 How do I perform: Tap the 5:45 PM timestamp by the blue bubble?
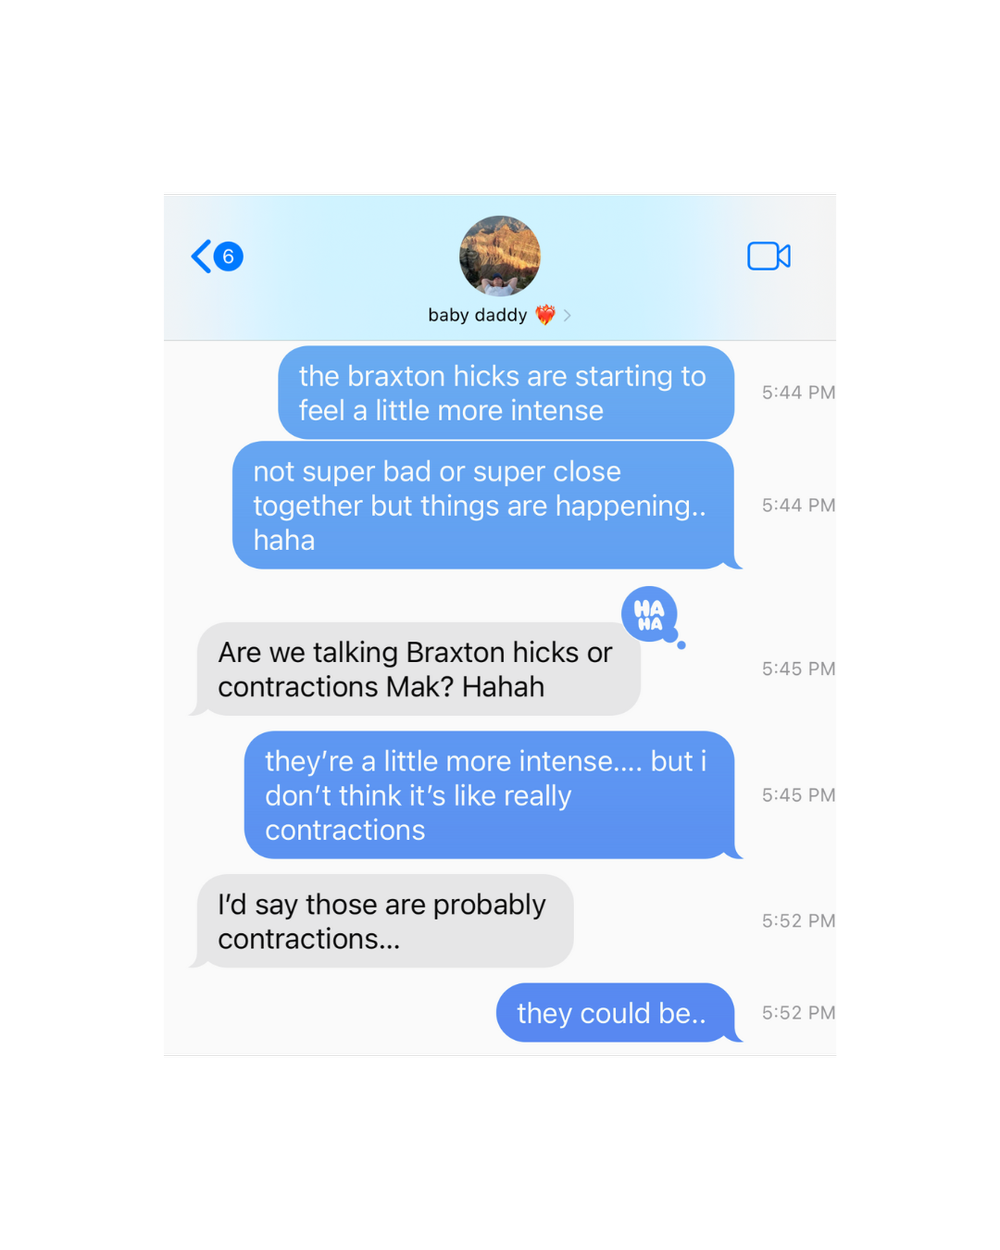pyautogui.click(x=798, y=795)
